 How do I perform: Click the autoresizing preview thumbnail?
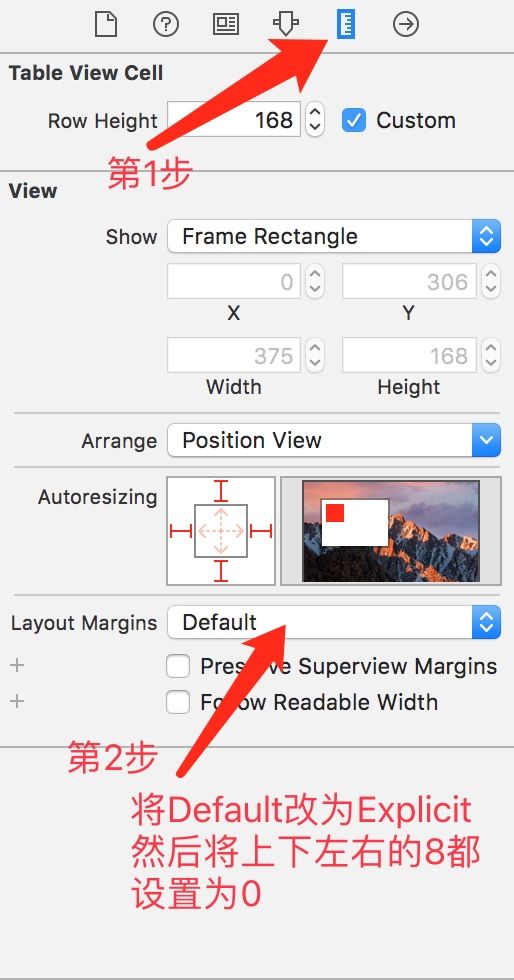[x=391, y=531]
